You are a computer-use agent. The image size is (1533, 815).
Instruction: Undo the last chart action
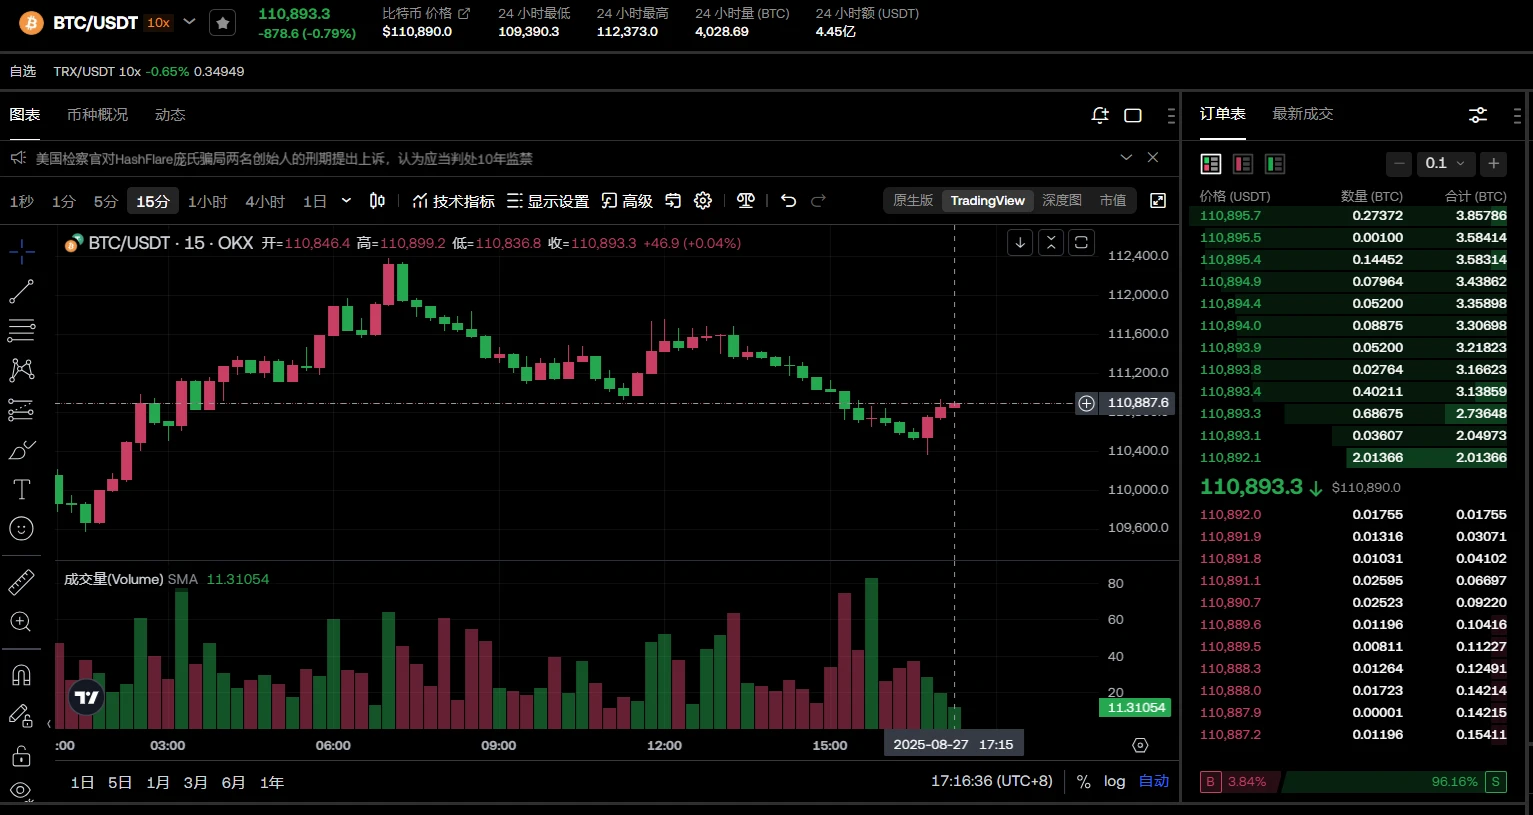[x=788, y=201]
